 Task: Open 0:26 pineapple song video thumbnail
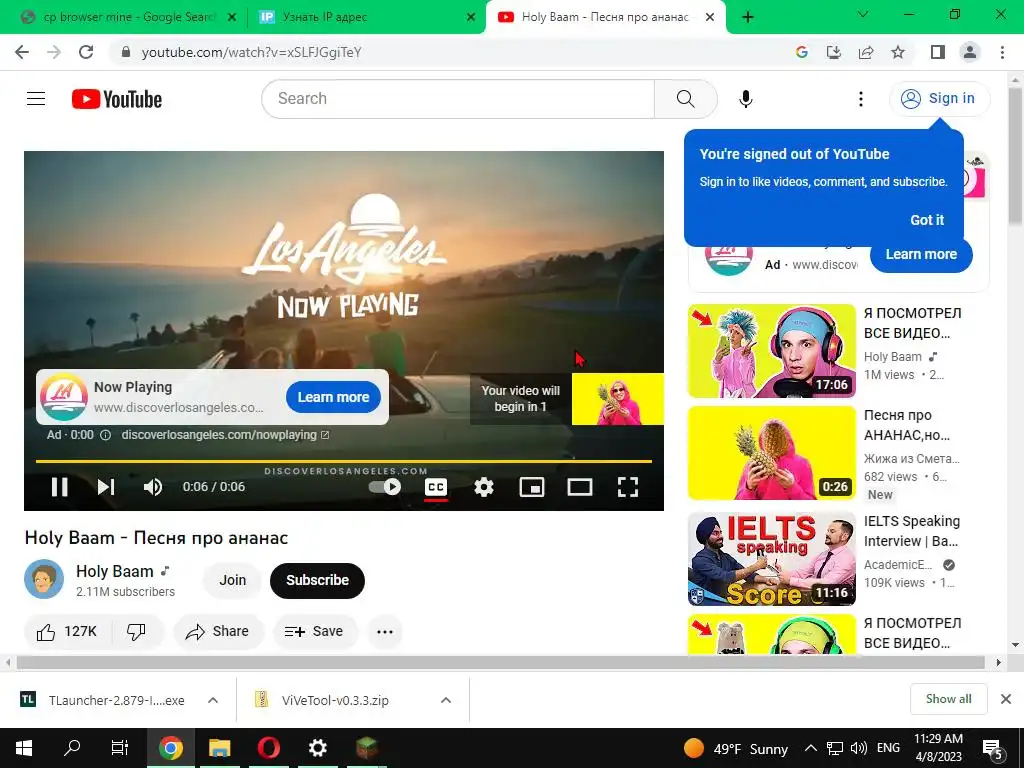pyautogui.click(x=771, y=453)
